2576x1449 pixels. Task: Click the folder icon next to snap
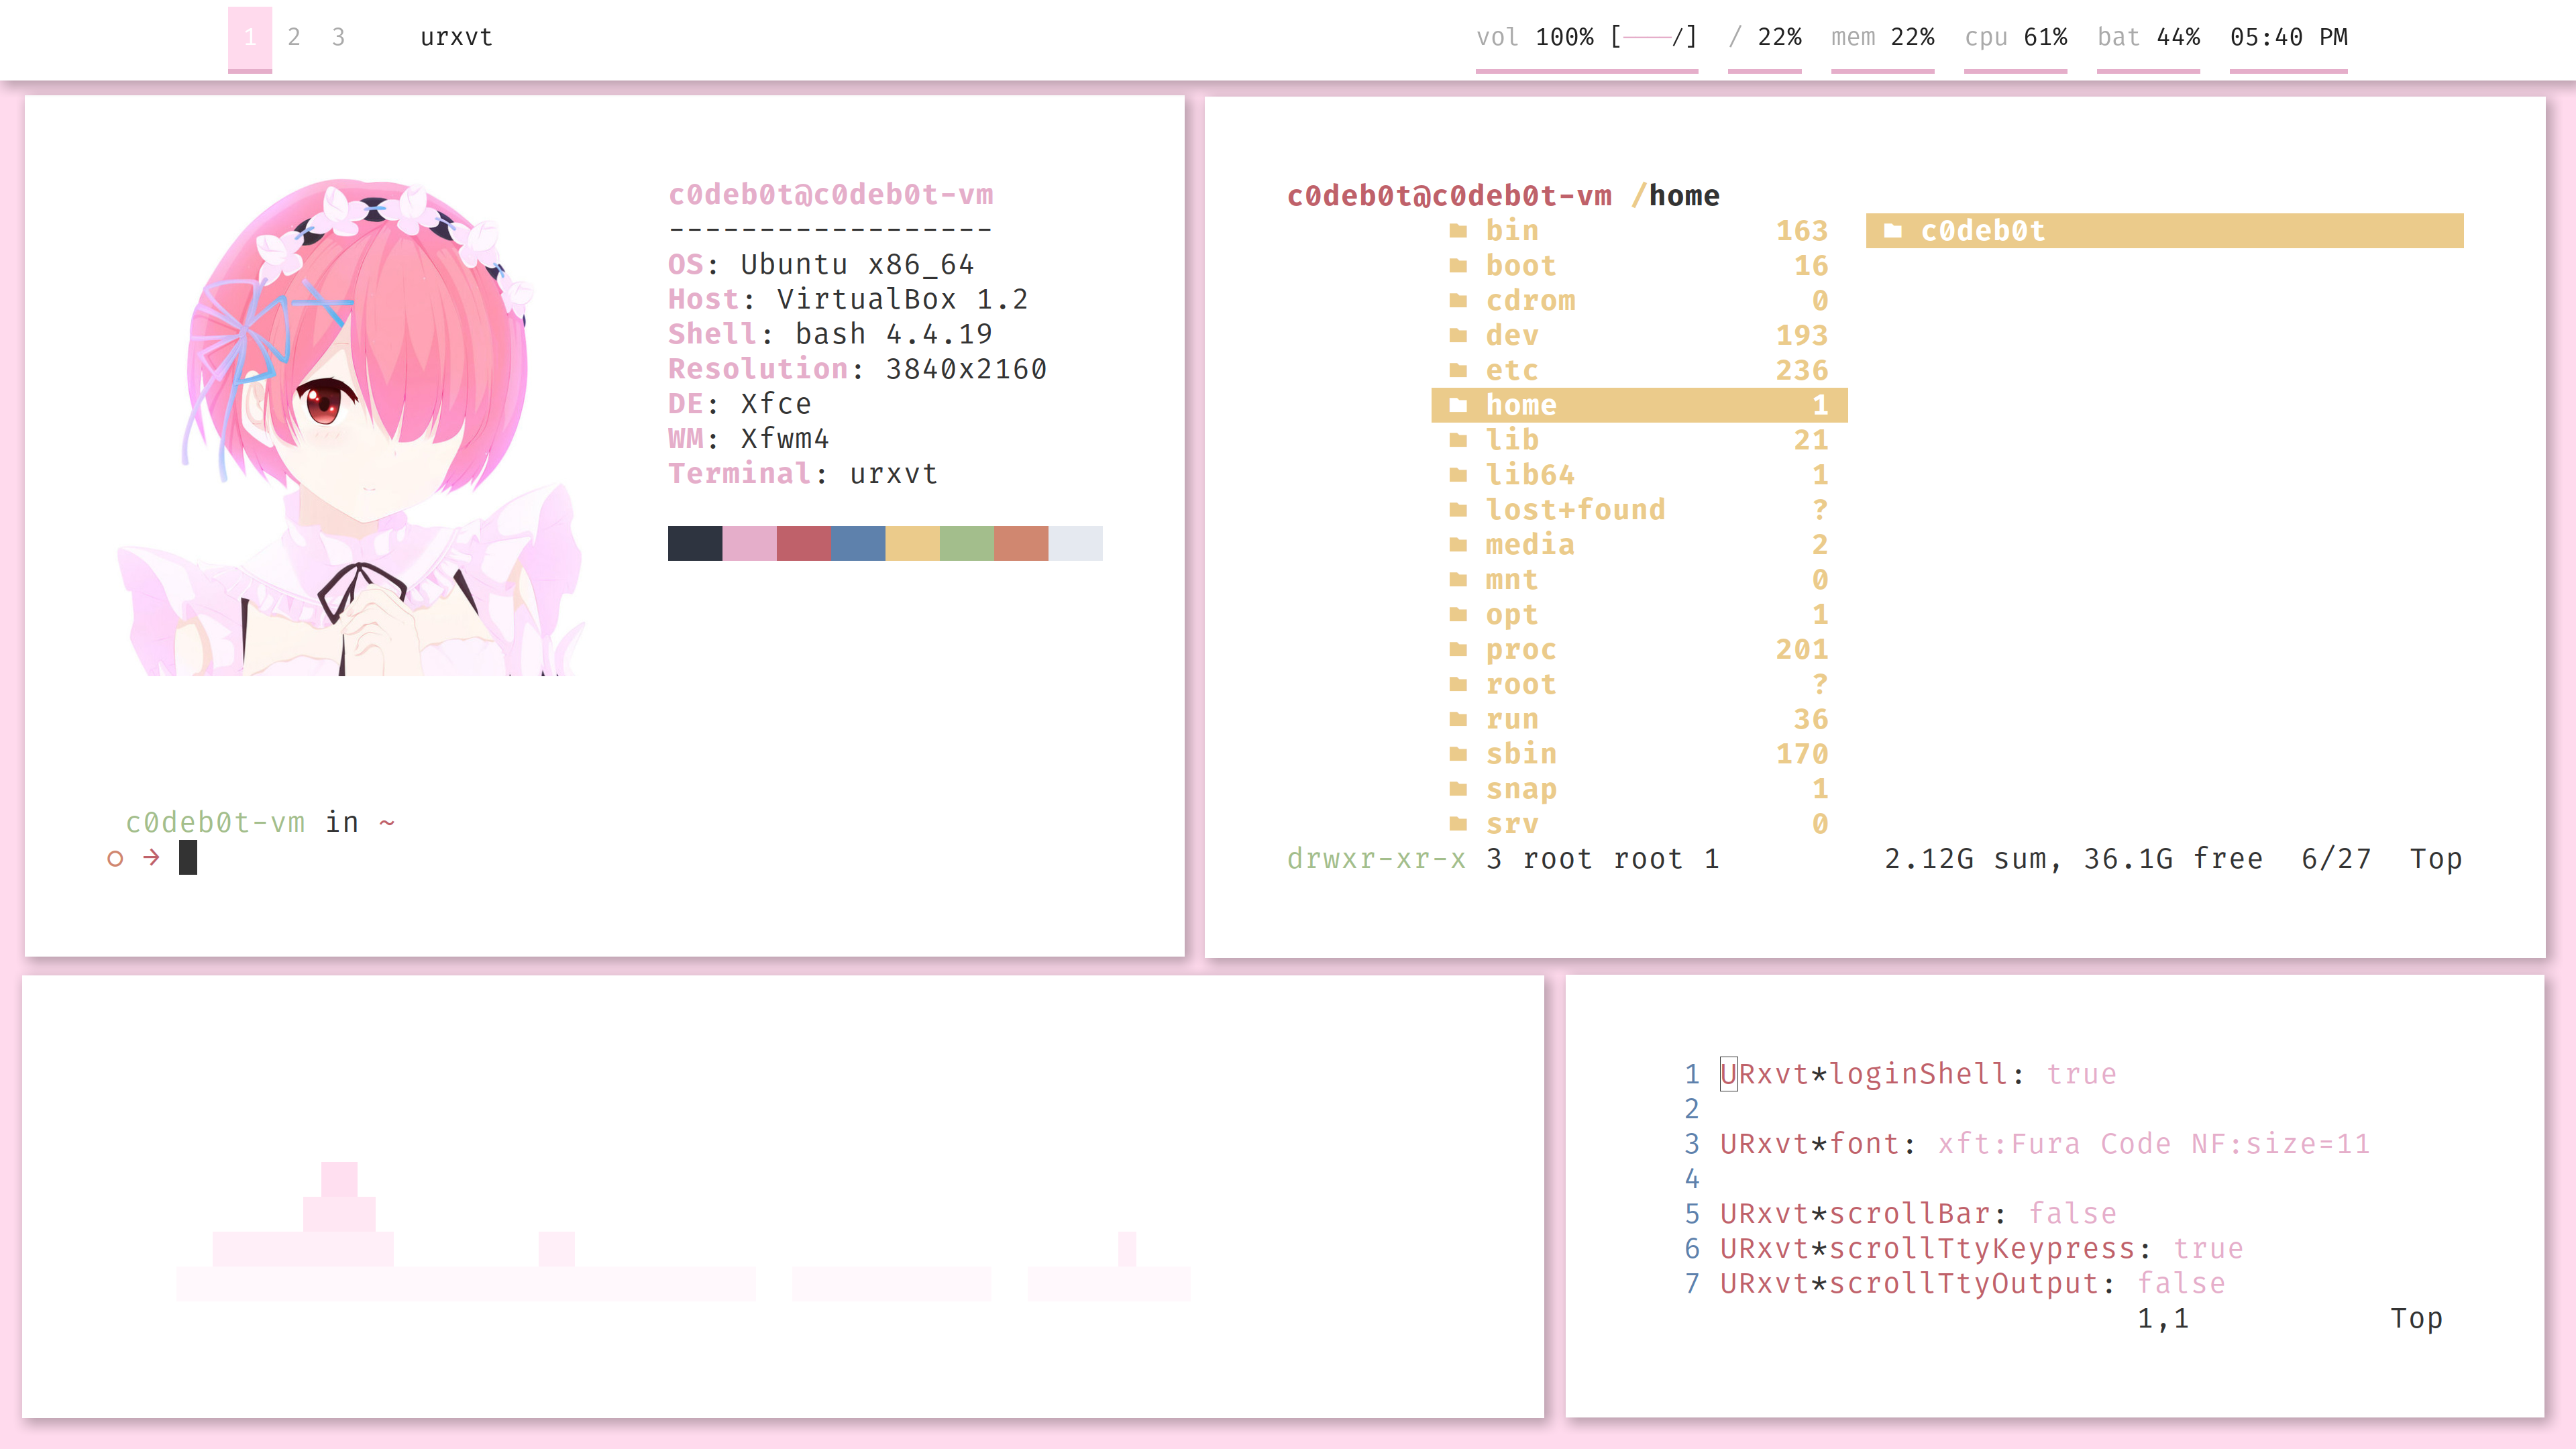[1458, 789]
